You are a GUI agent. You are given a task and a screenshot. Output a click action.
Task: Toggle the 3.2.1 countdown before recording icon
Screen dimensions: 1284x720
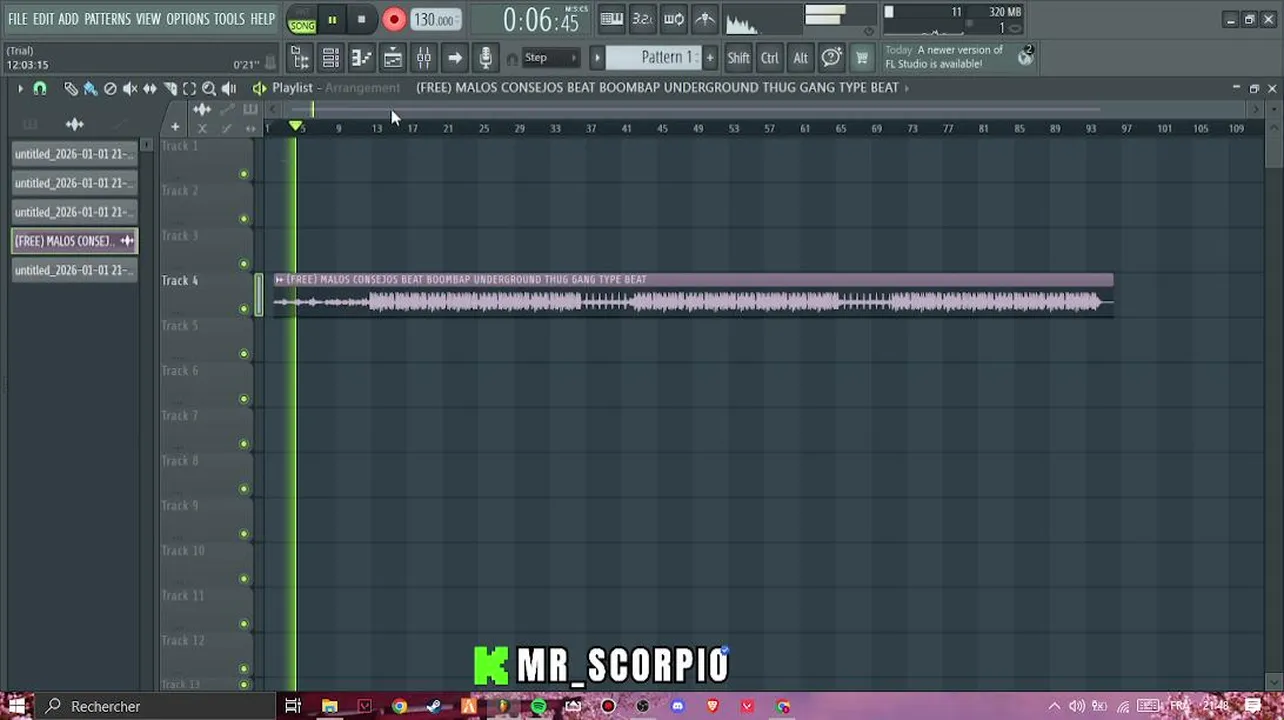coord(643,19)
